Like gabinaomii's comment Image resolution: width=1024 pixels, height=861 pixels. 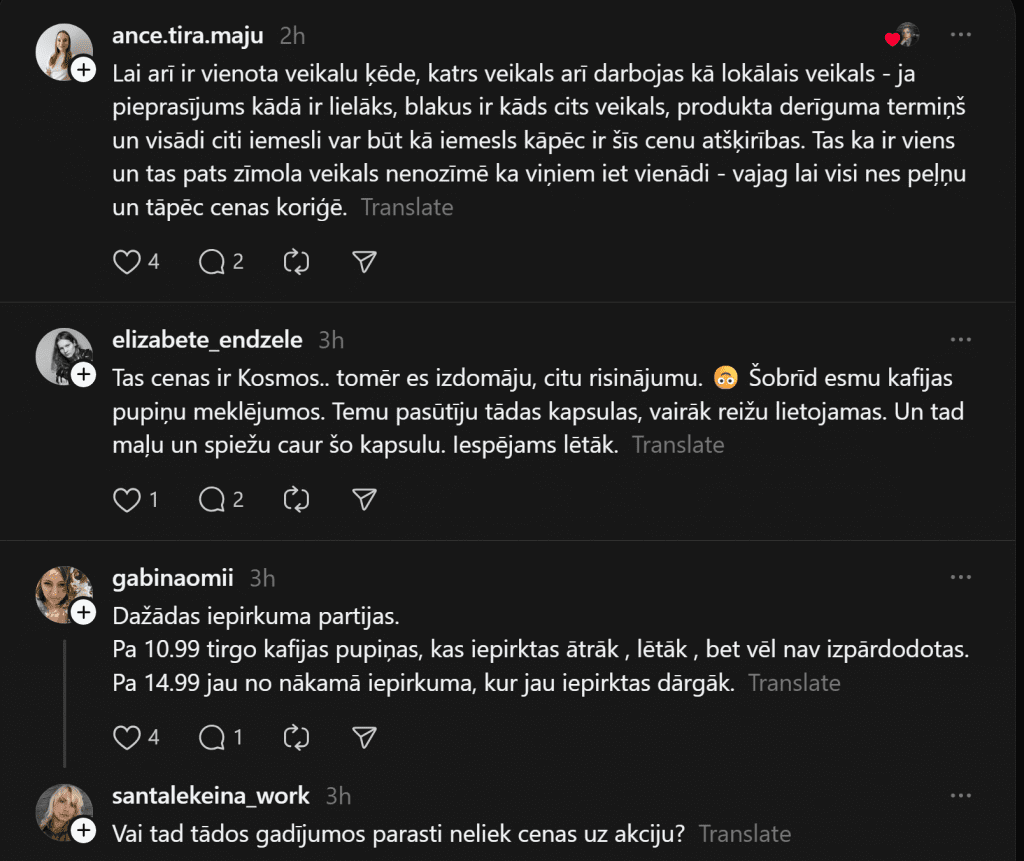(x=127, y=738)
